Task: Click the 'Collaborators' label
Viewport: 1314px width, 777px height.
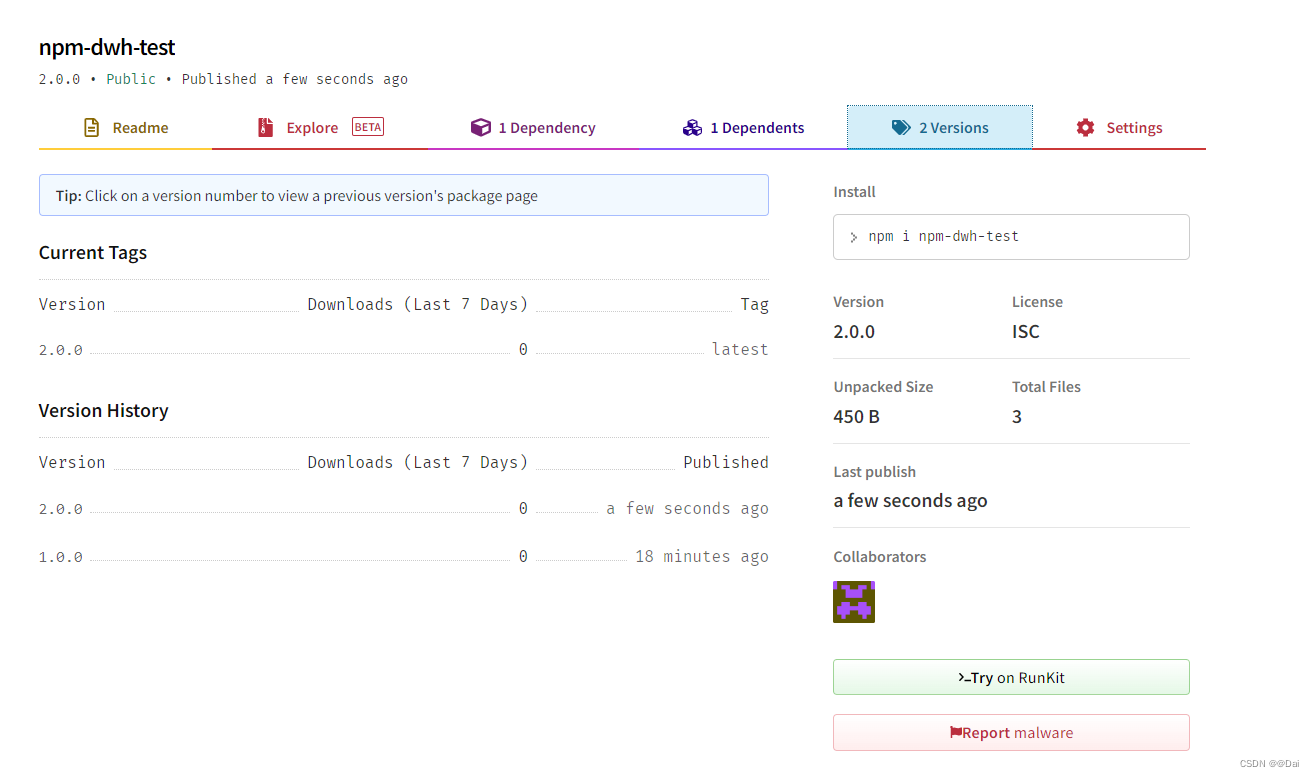Action: (x=880, y=557)
